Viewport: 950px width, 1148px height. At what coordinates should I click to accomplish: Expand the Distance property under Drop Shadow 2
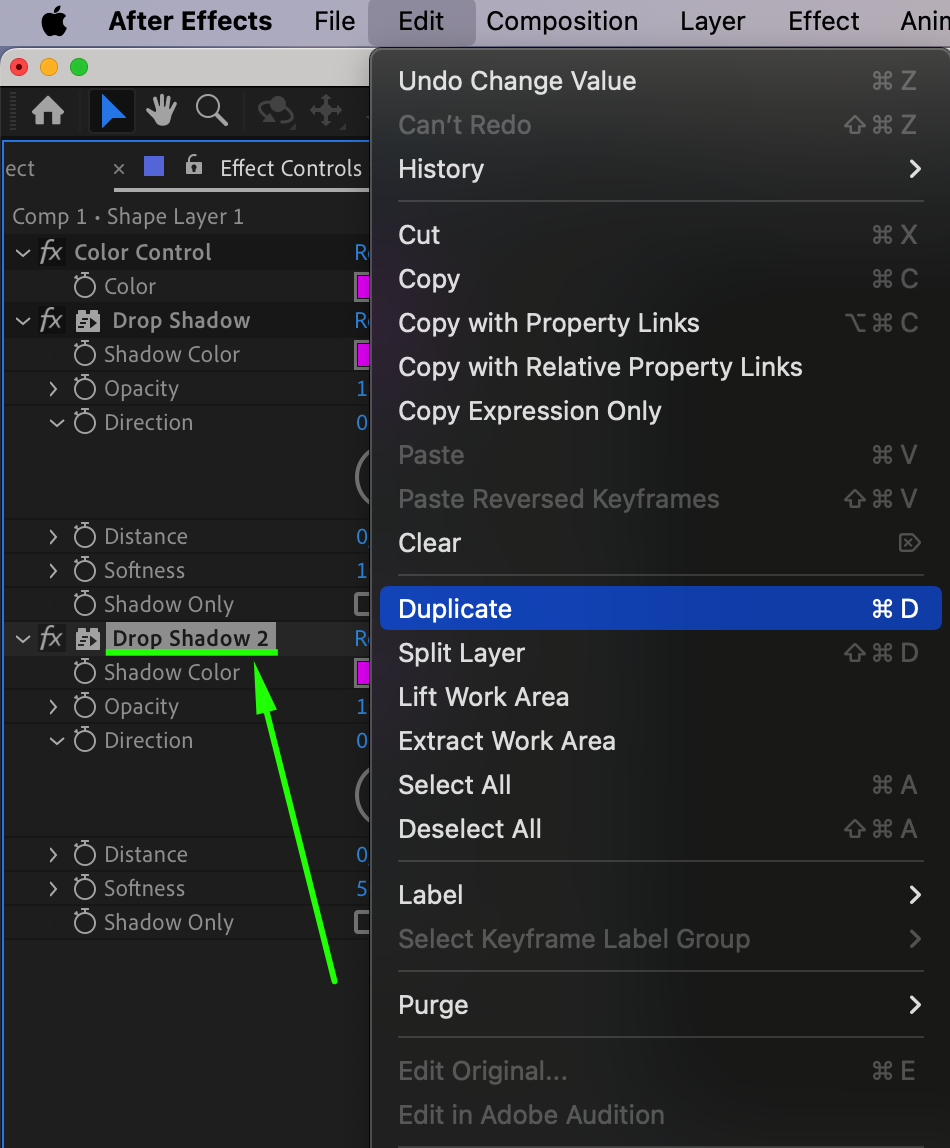[54, 855]
